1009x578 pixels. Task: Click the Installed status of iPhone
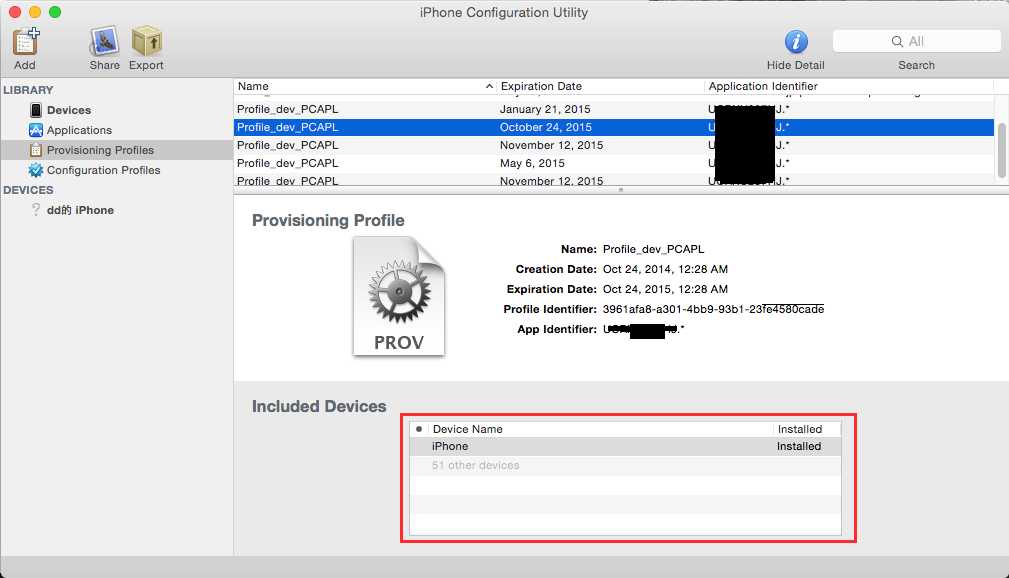799,446
